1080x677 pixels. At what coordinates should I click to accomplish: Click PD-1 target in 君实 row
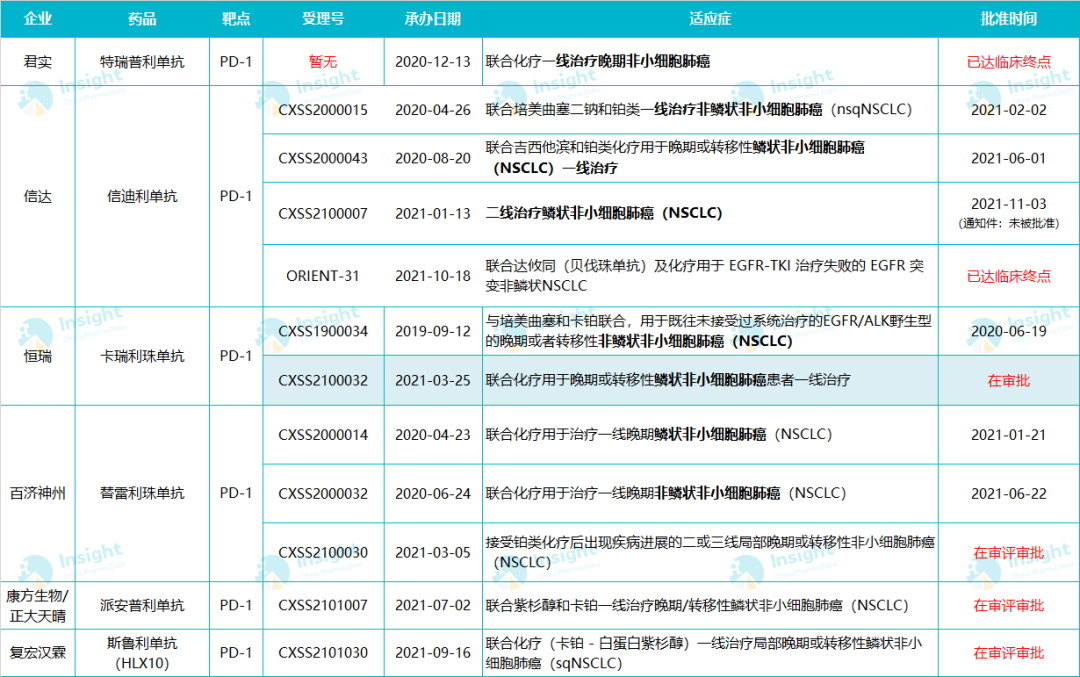[x=236, y=62]
